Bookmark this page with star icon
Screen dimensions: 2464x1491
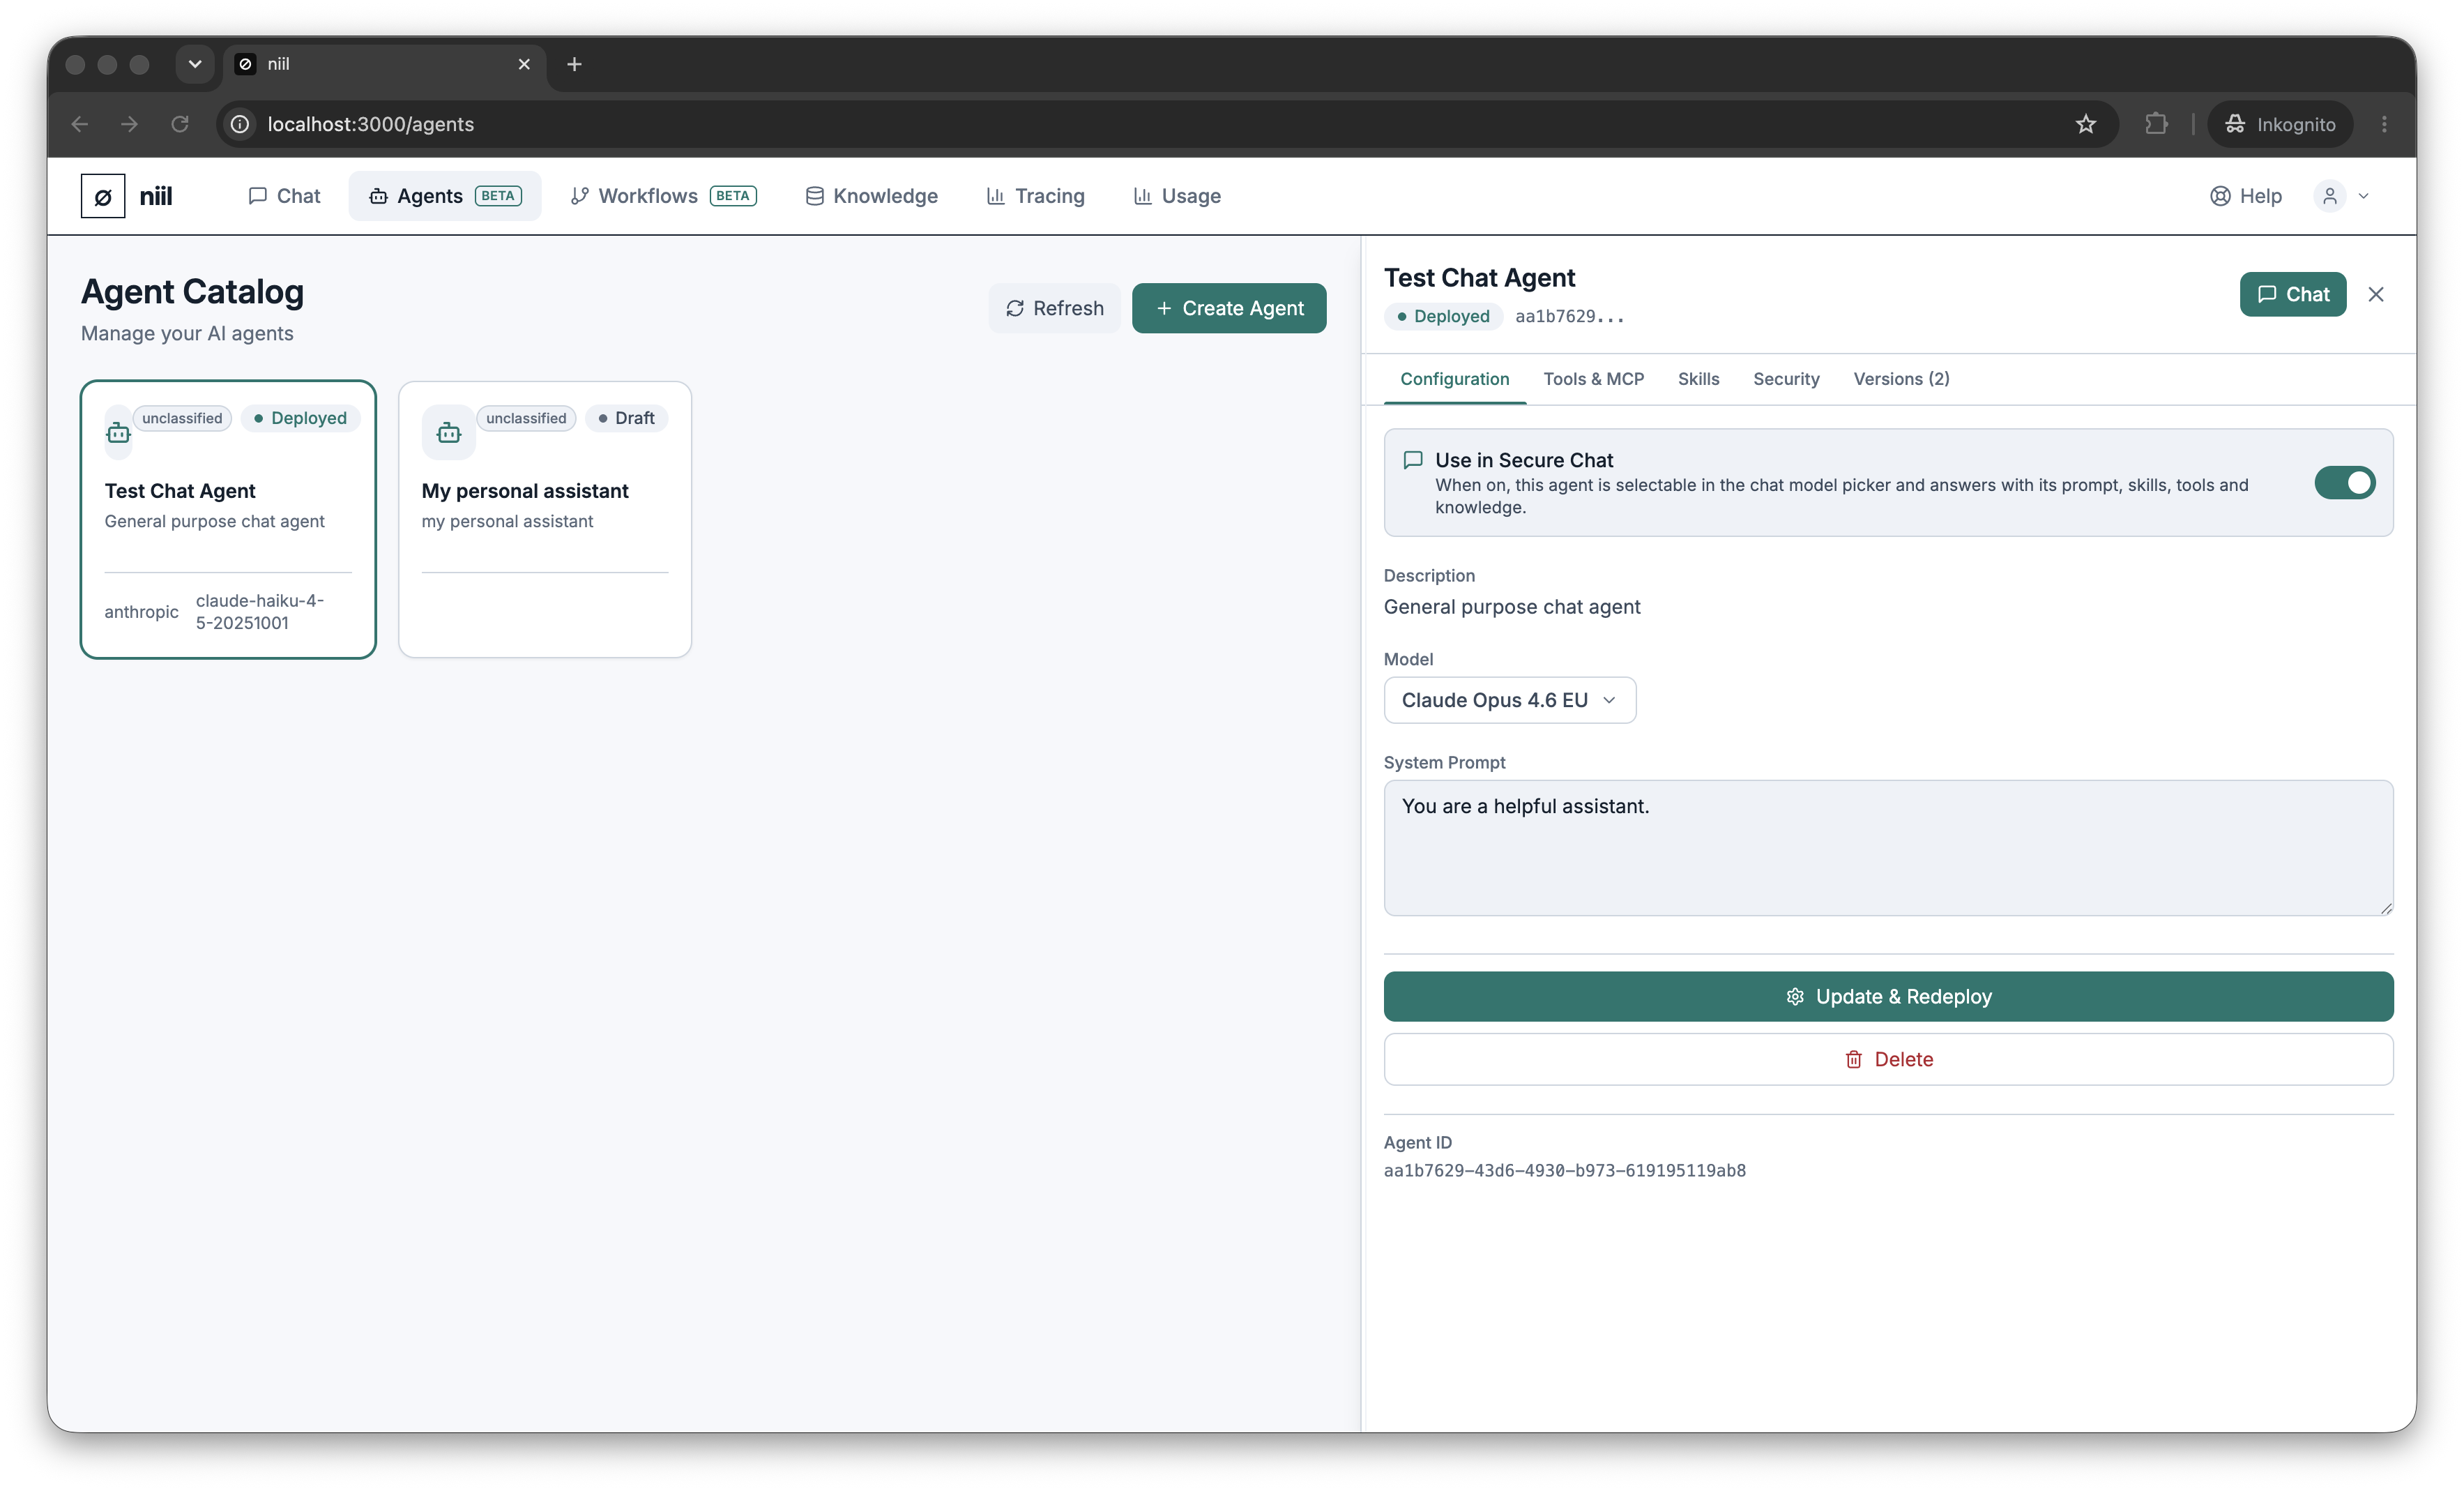pos(2086,124)
